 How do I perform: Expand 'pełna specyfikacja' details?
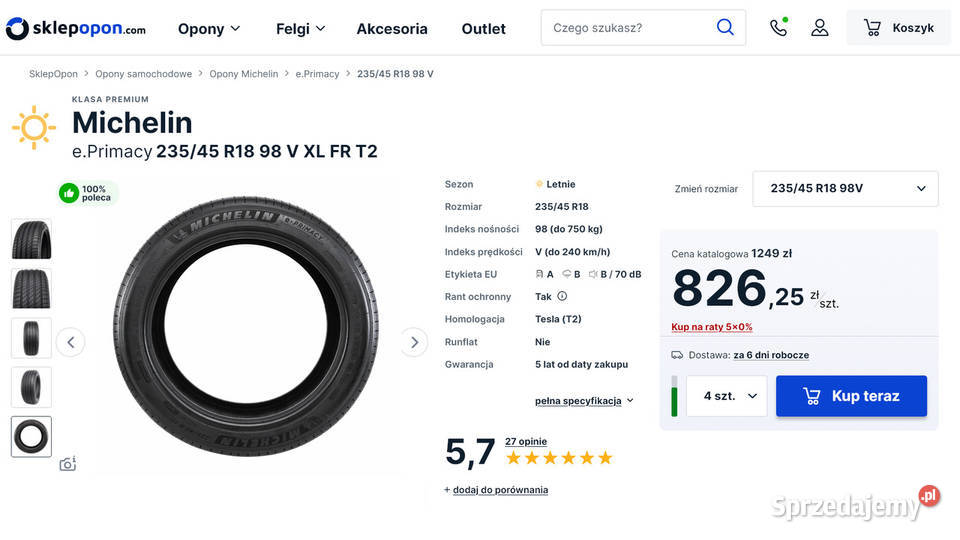point(584,401)
